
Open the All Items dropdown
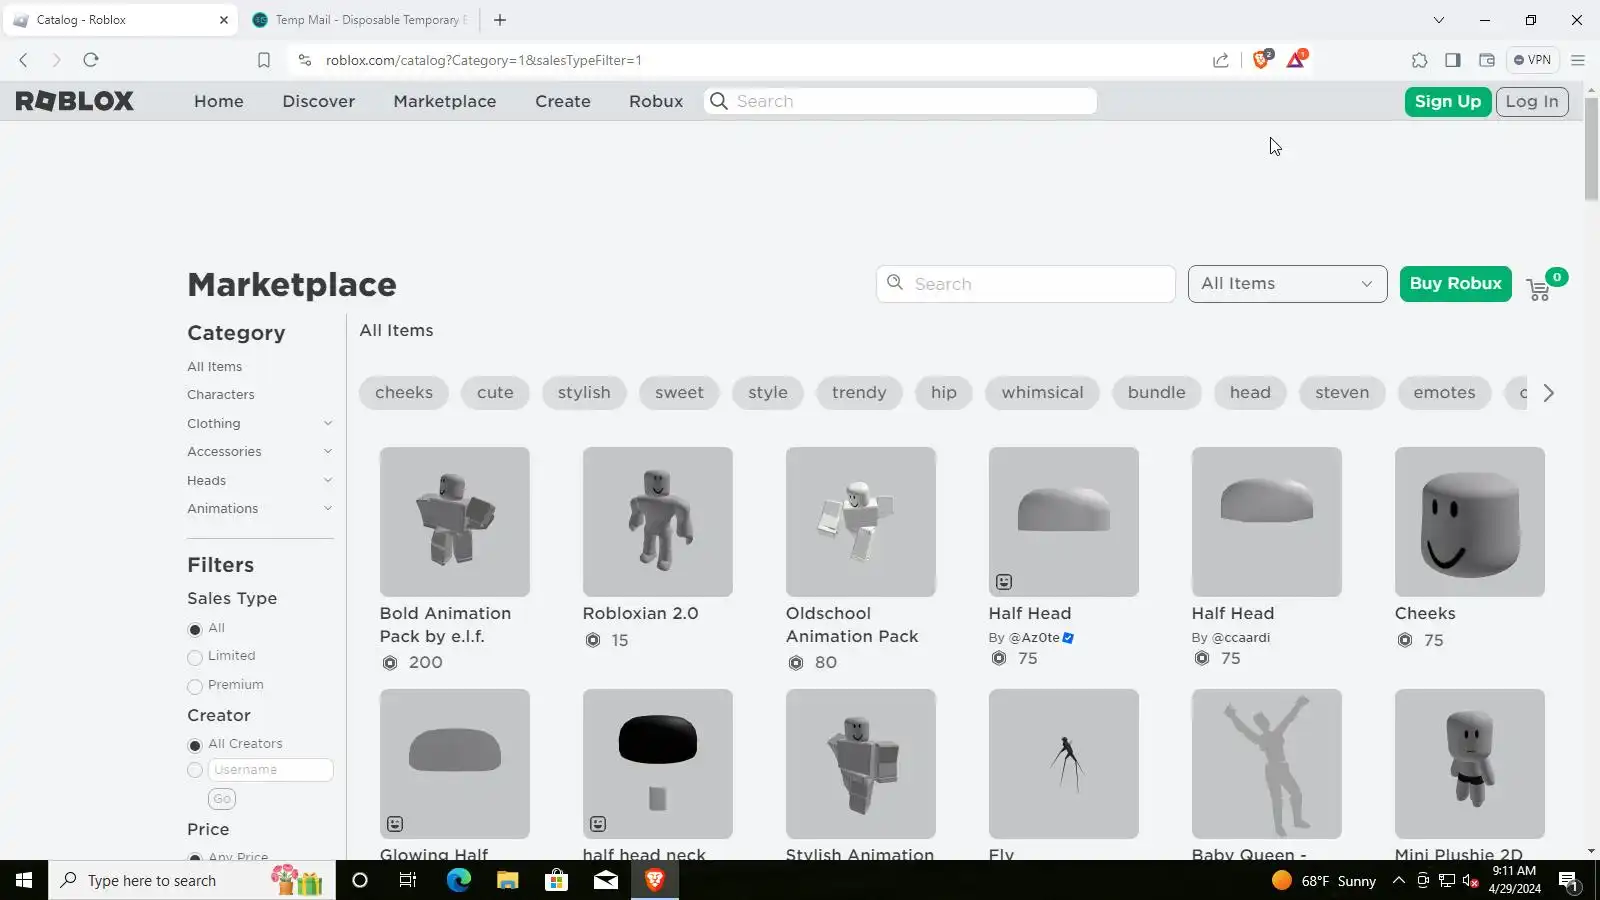point(1287,284)
